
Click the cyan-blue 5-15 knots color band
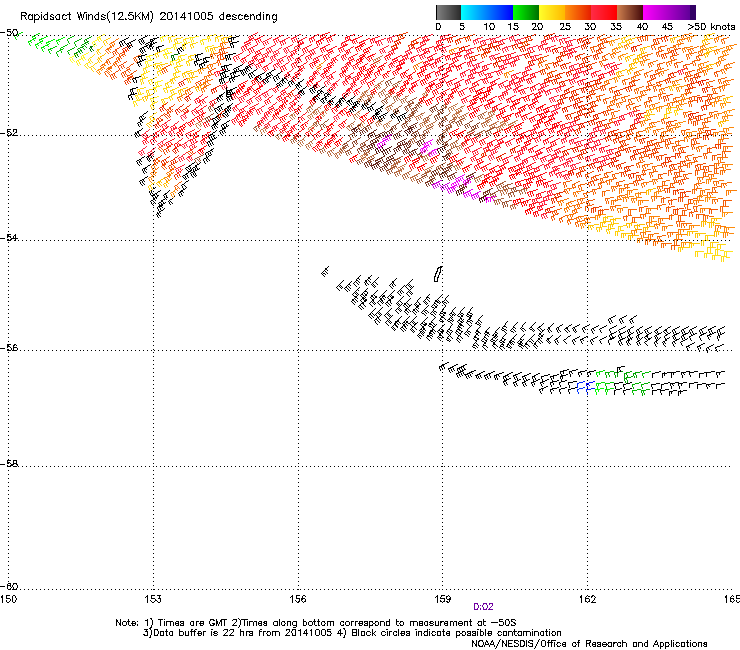tap(487, 12)
